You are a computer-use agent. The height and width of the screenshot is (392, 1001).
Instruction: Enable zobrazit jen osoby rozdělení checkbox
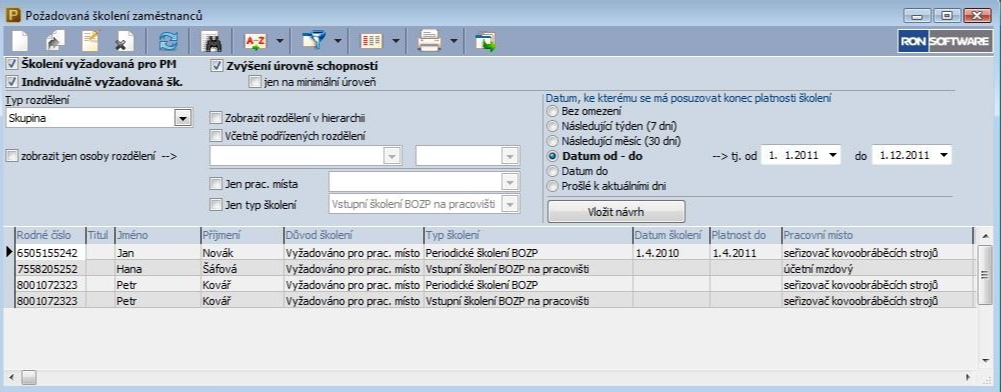[x=11, y=155]
